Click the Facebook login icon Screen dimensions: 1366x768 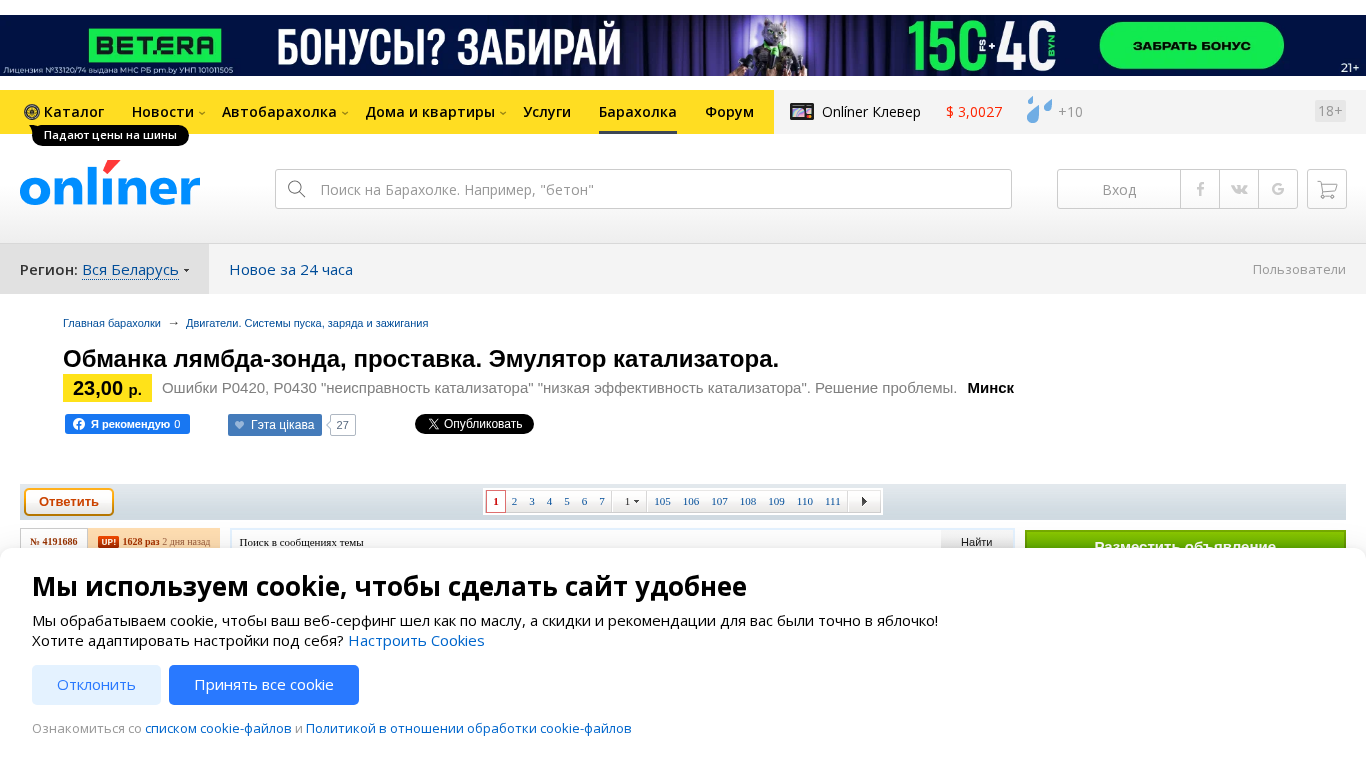[x=1200, y=189]
